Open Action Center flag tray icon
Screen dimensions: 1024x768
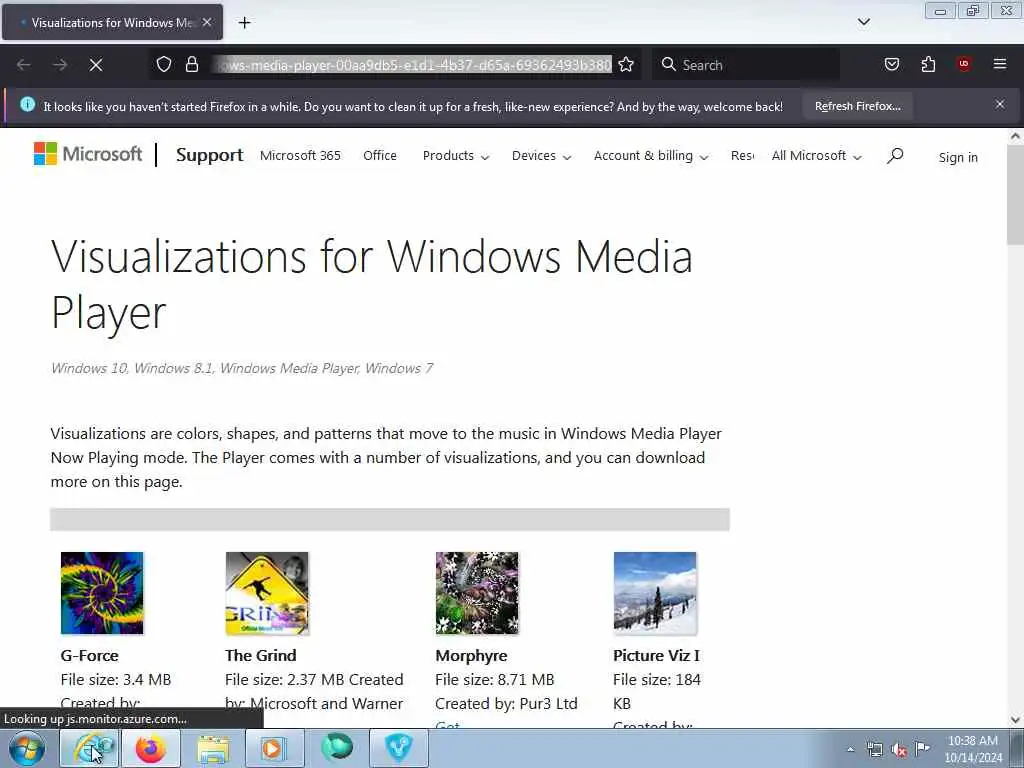(x=922, y=748)
